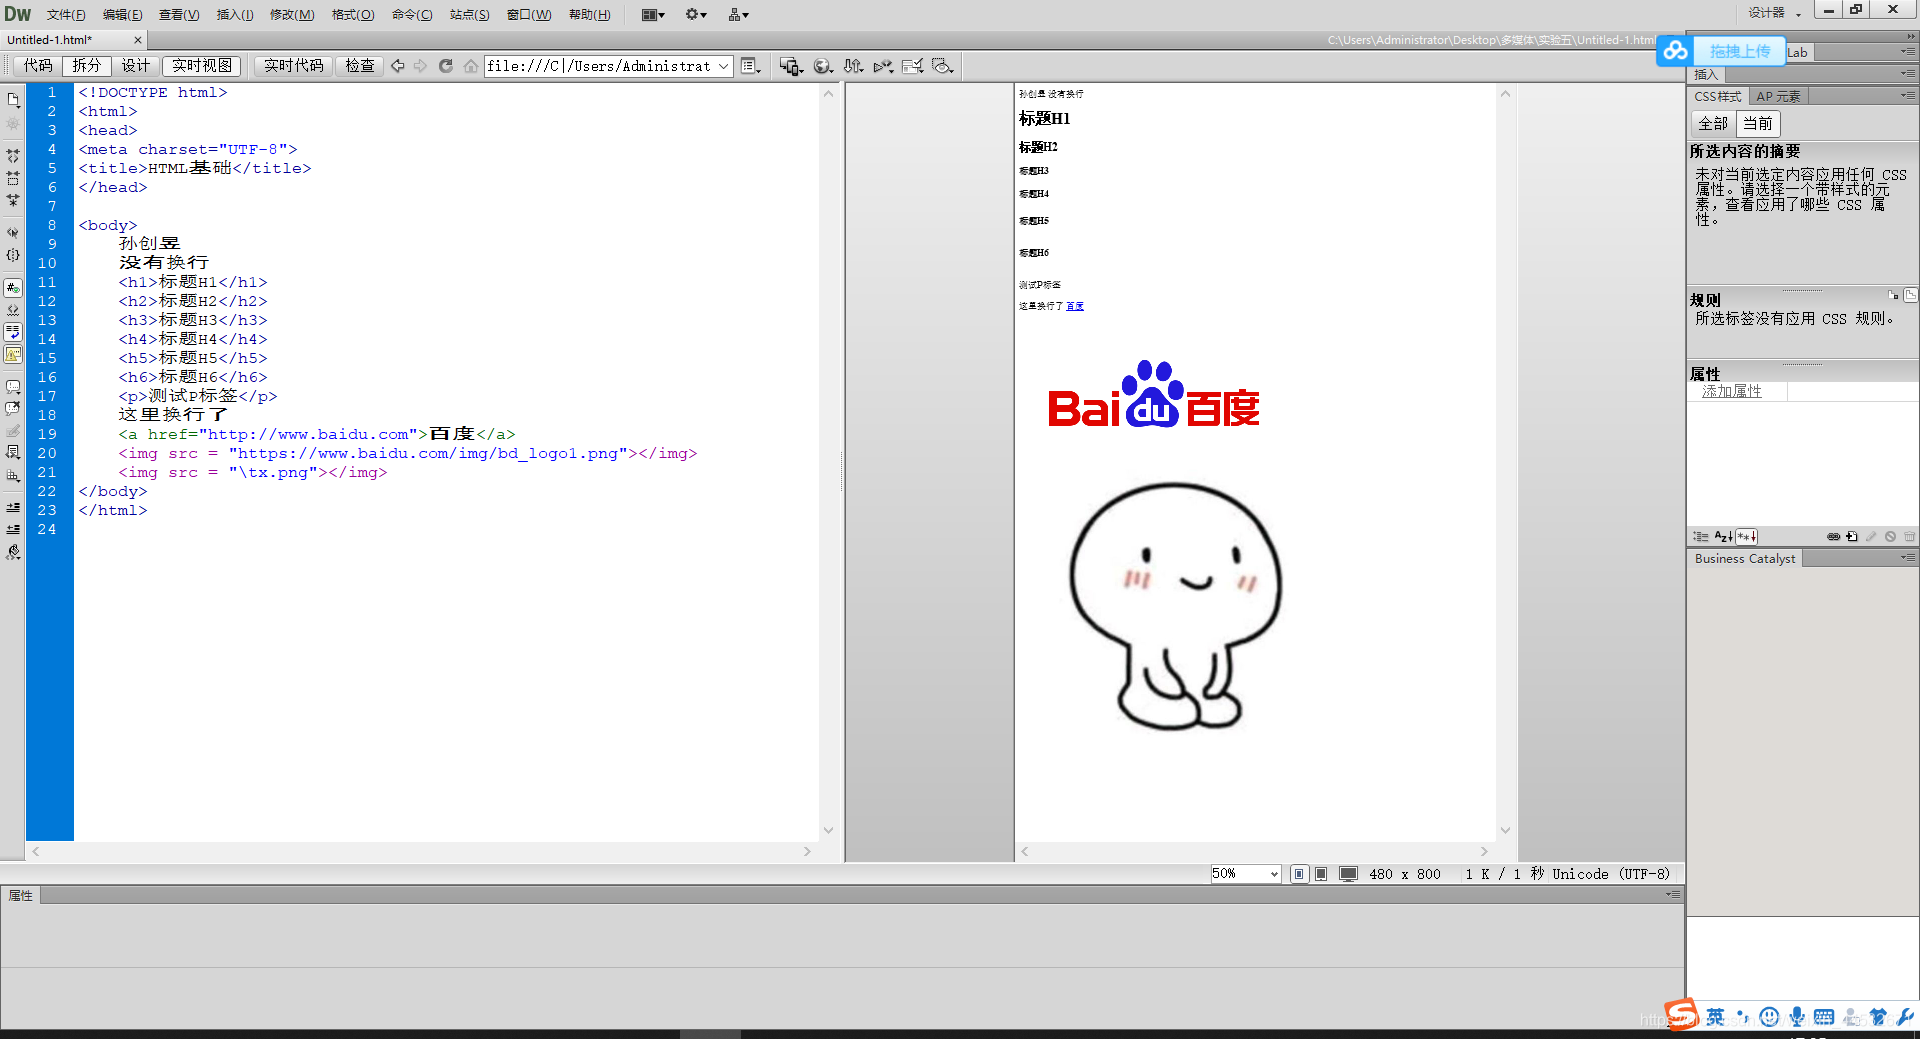This screenshot has height=1039, width=1920.
Task: Open the multiscreen preview icon
Action: click(x=791, y=66)
